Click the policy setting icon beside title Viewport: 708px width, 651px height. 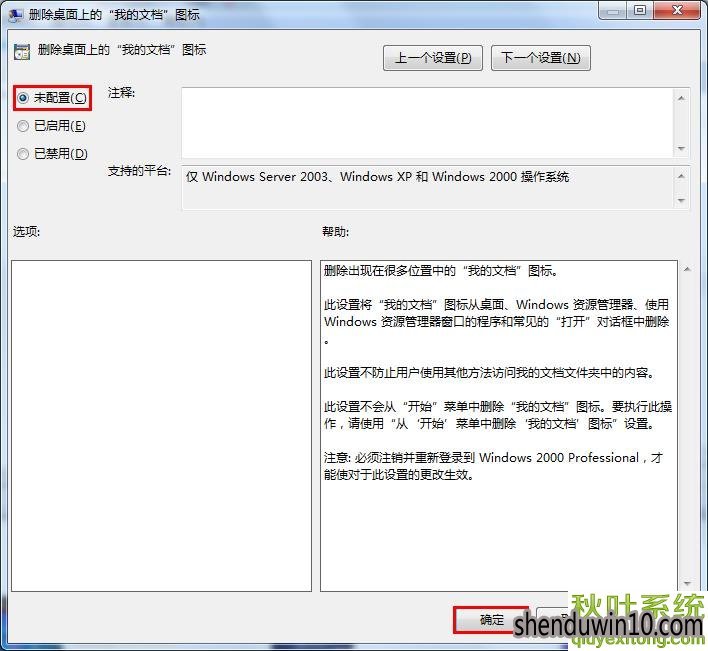coord(22,52)
